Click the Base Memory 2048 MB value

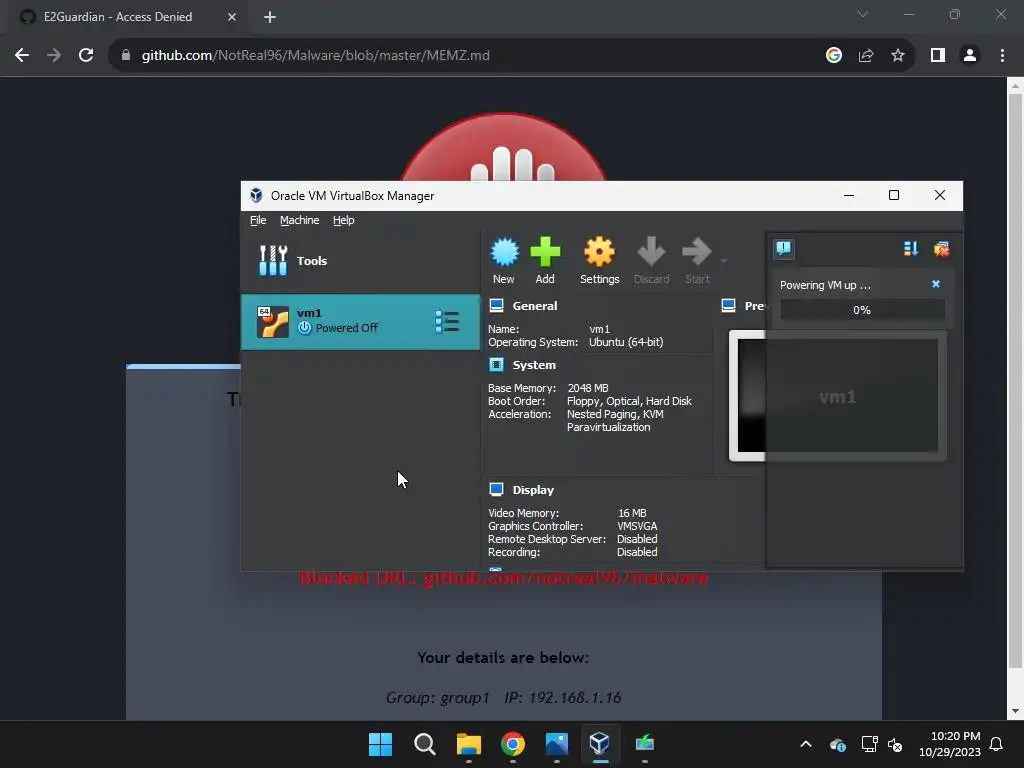click(x=588, y=388)
